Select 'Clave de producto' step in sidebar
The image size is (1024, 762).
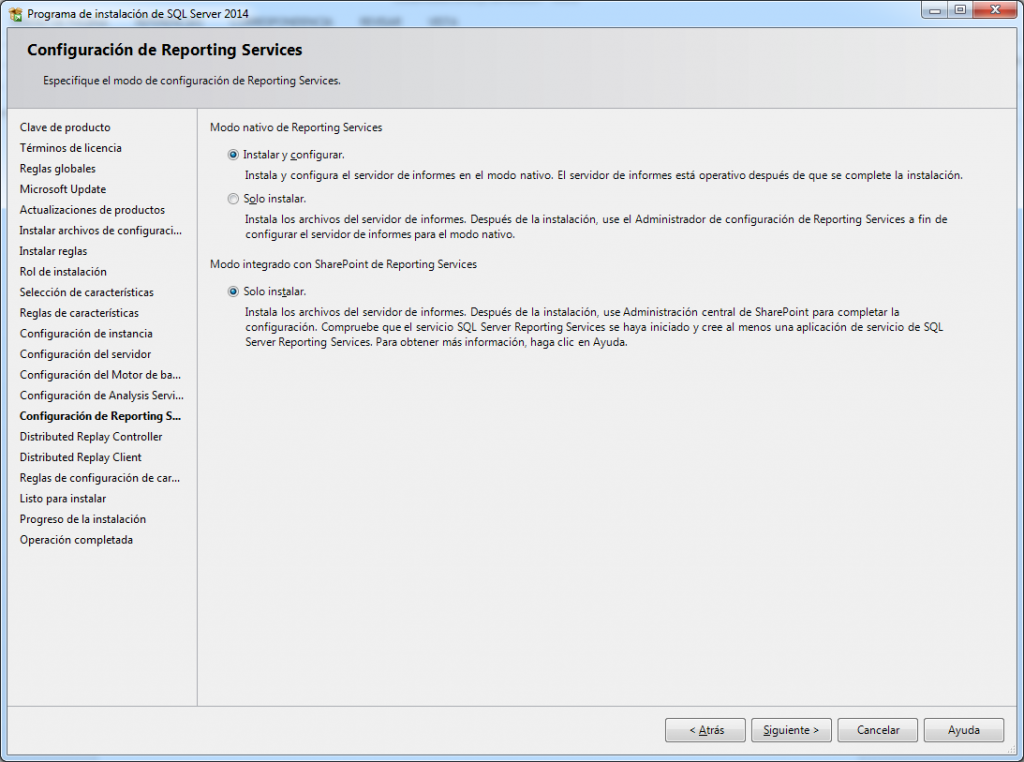pos(65,127)
